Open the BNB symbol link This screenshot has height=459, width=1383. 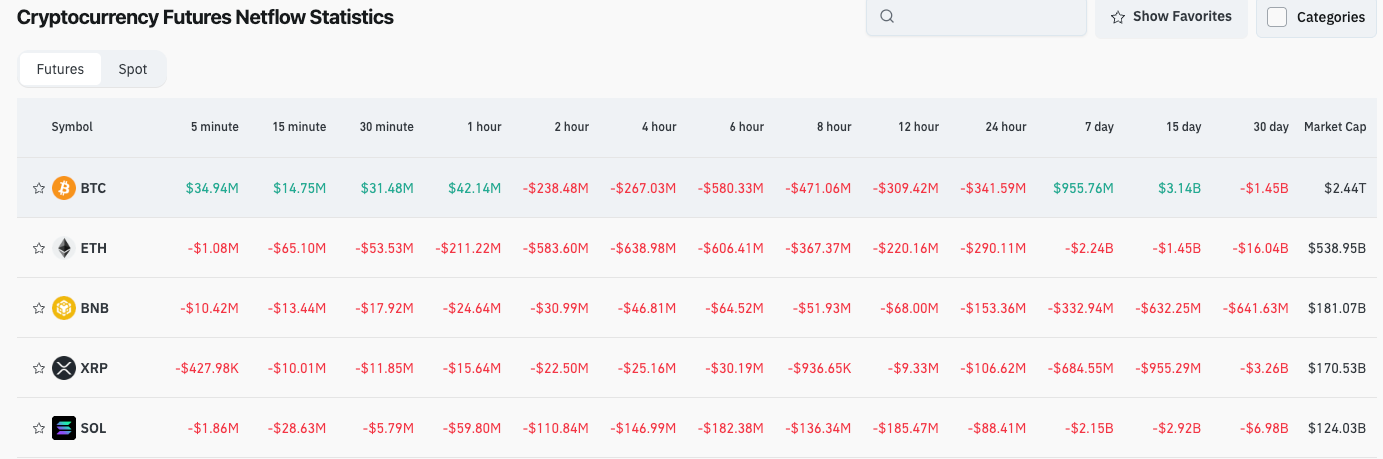[x=95, y=308]
